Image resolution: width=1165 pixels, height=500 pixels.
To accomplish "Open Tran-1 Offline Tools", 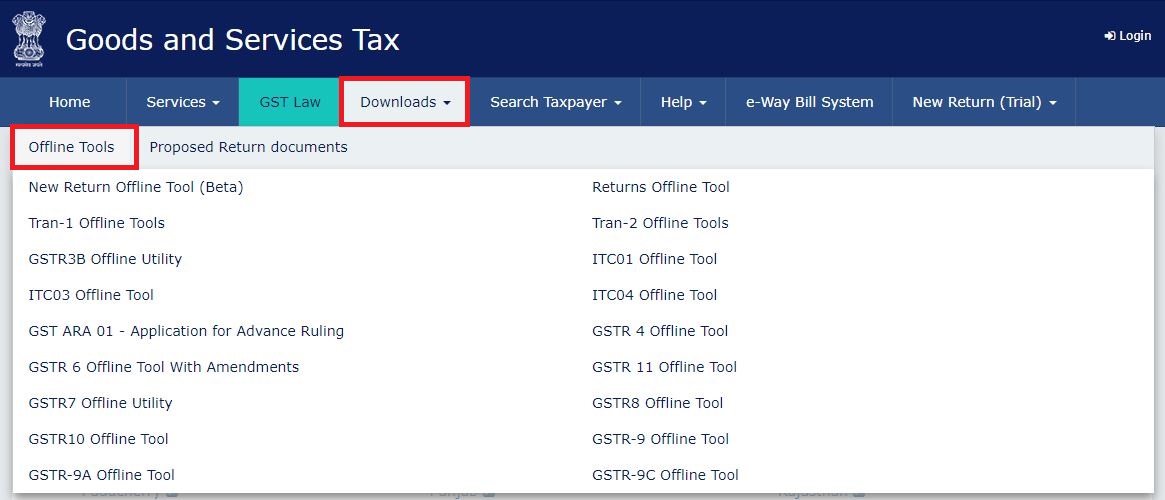I will [97, 223].
